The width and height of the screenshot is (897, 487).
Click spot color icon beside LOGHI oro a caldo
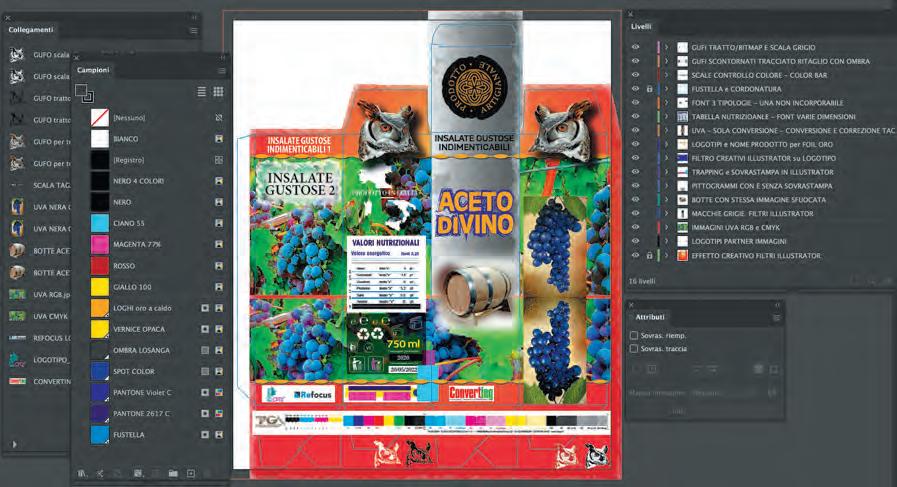tap(205, 308)
